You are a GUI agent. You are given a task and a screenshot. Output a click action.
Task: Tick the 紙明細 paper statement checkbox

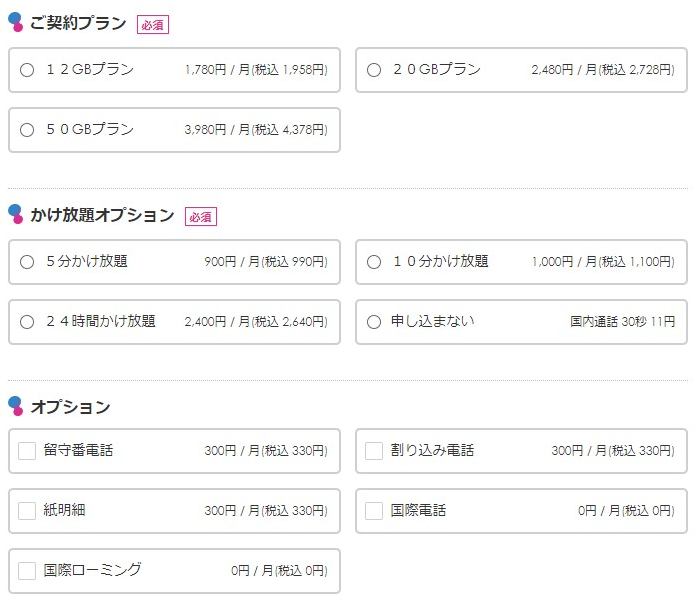coord(27,511)
